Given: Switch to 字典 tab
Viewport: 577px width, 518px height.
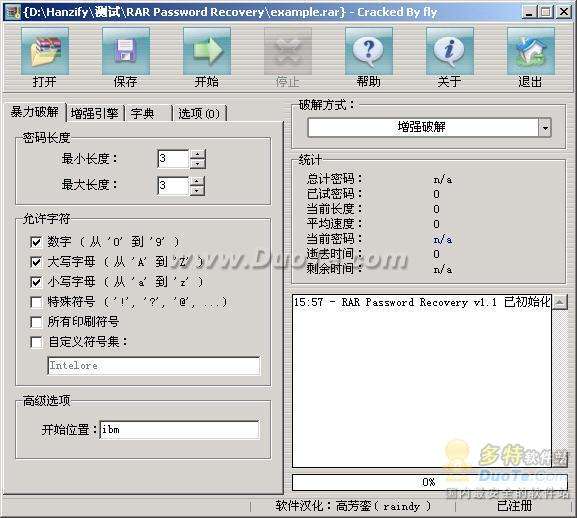Looking at the screenshot, I should click(x=148, y=113).
